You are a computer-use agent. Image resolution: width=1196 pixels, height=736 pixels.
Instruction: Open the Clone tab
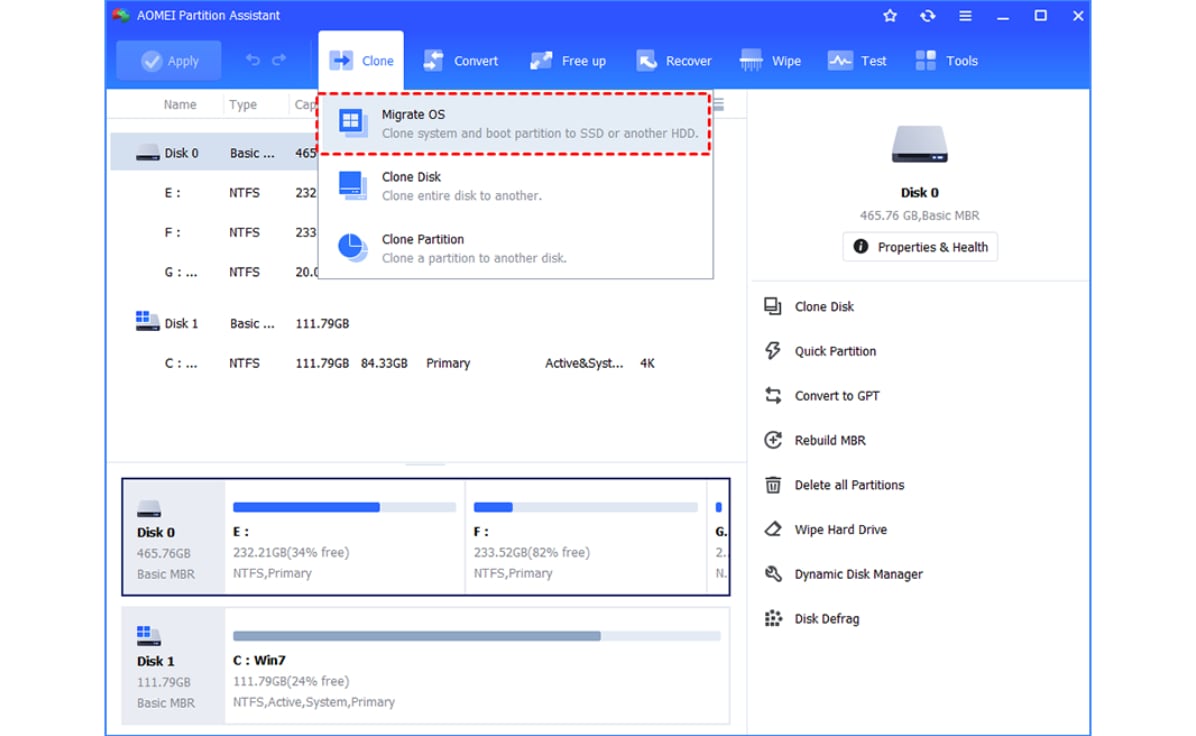click(x=361, y=61)
